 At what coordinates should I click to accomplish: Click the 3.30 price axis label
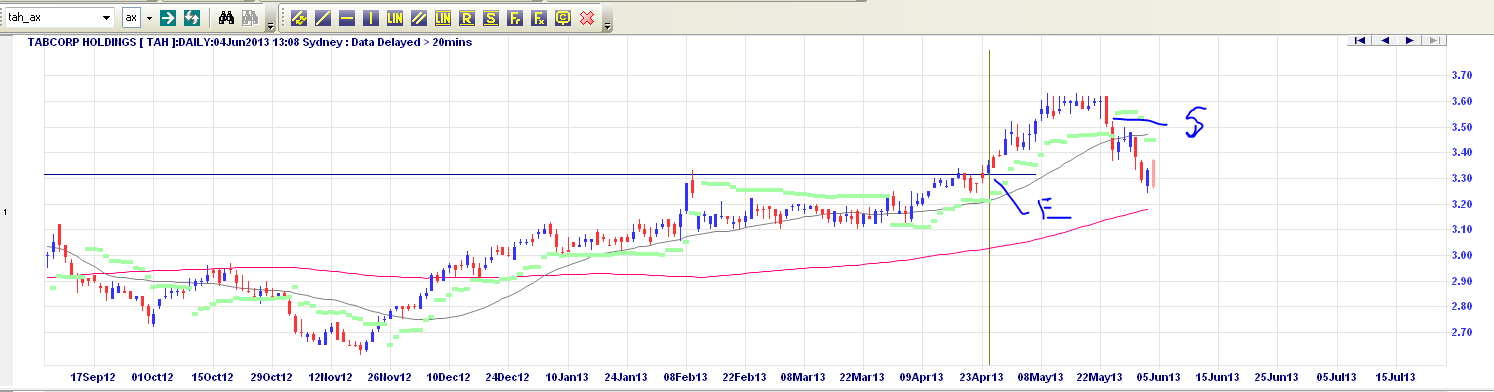pyautogui.click(x=1463, y=178)
